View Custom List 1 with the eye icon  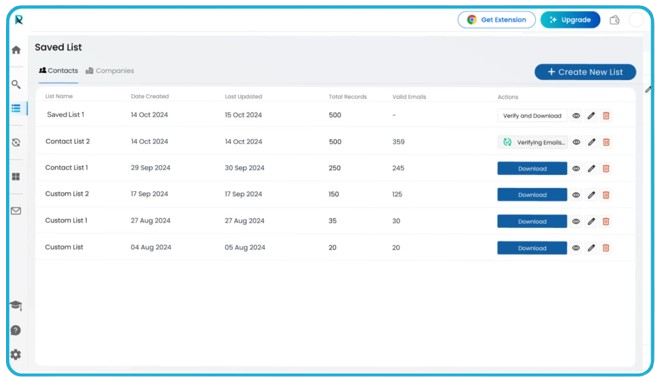click(576, 221)
